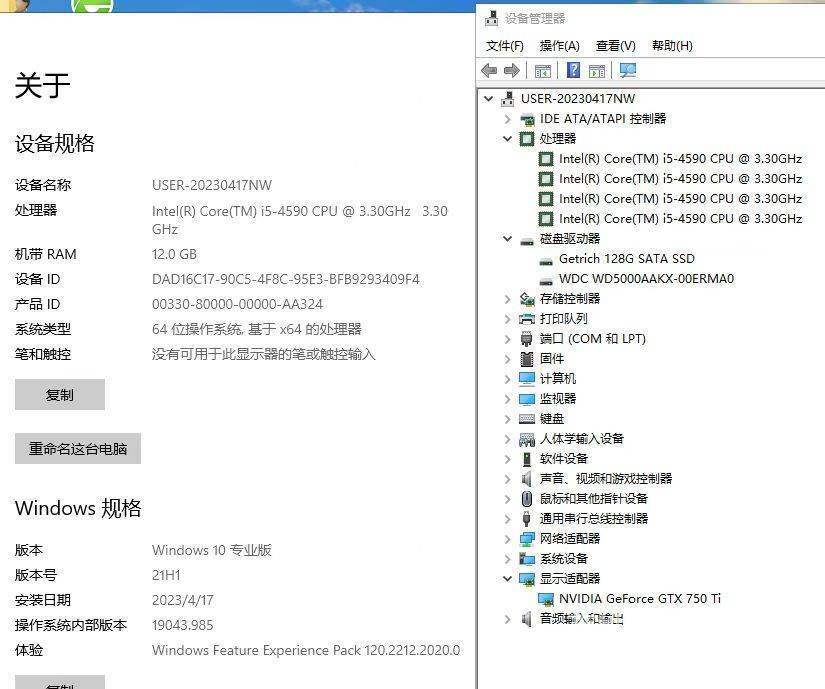
Task: Collapse the 显示适配器 display adapters node
Action: pos(508,579)
